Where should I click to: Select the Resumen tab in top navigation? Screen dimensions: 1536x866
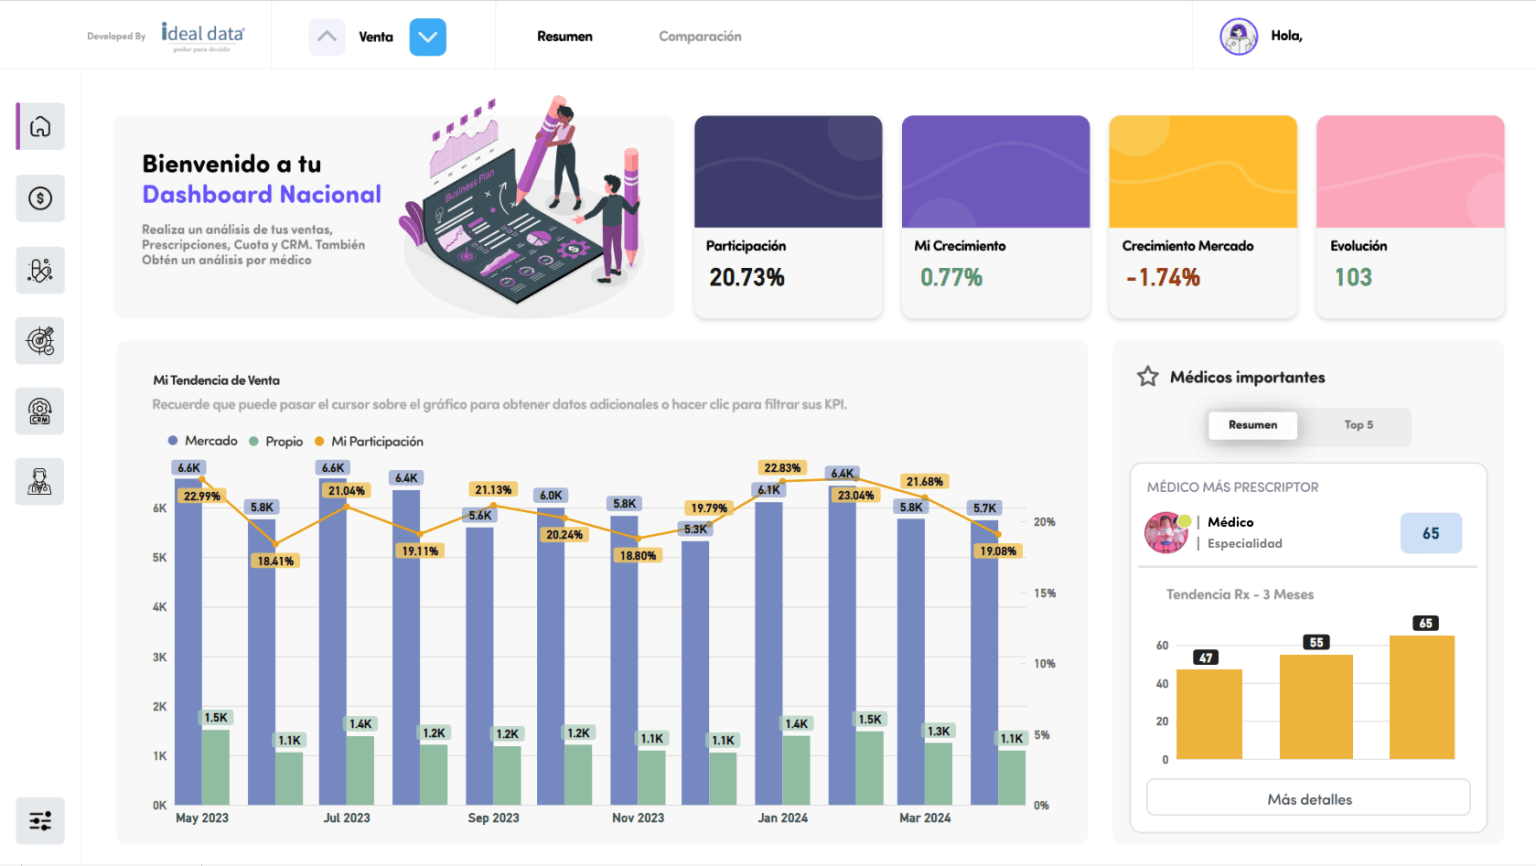point(564,36)
